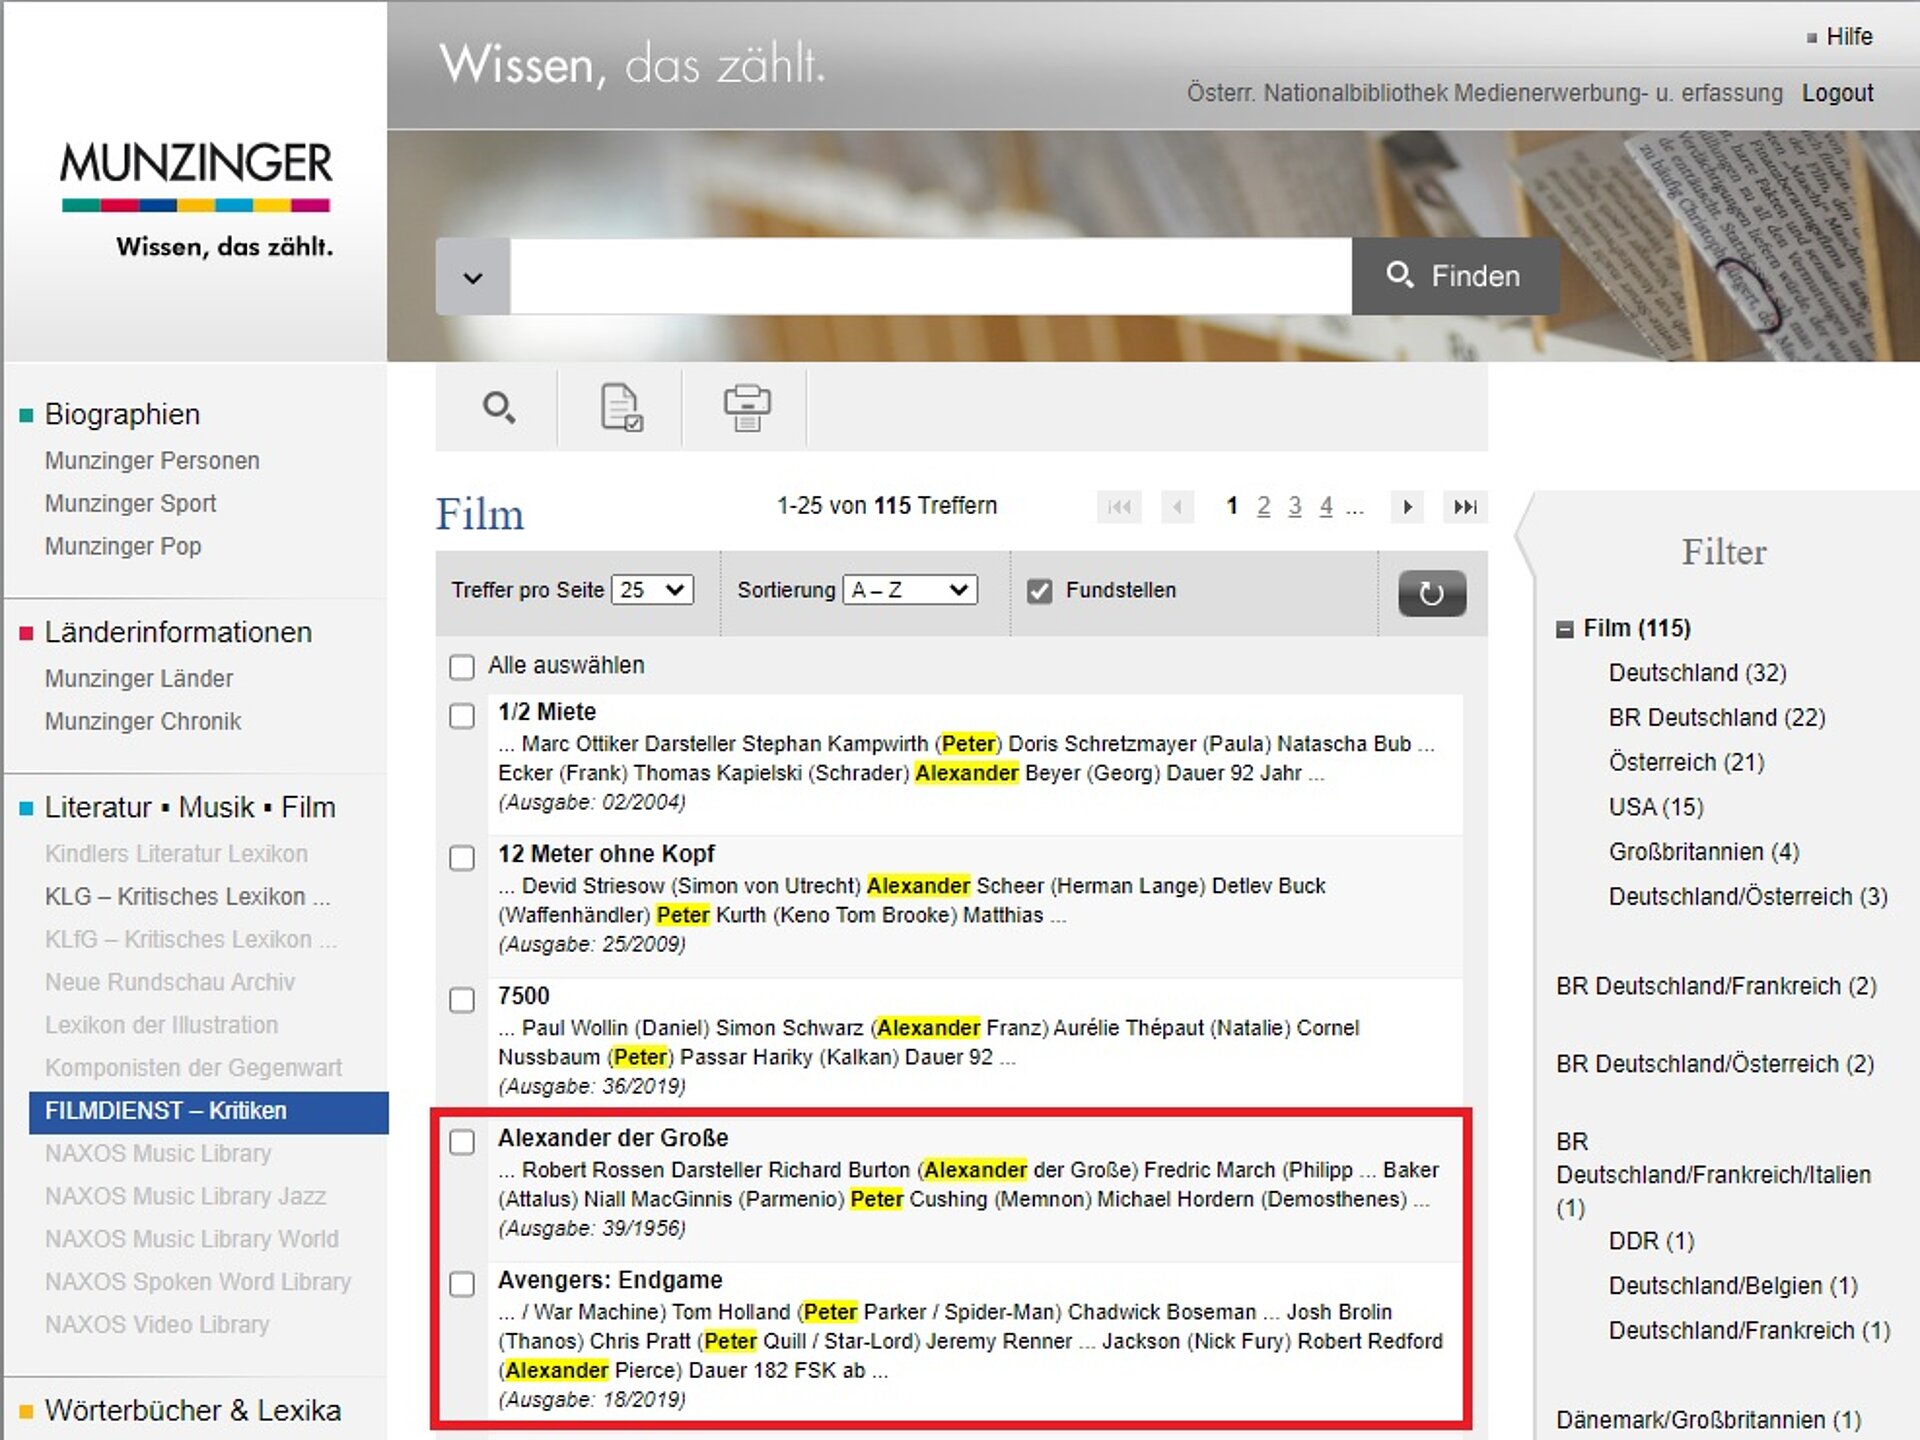Filter by USA (15)
Screen dimensions: 1920x1440
point(1656,807)
